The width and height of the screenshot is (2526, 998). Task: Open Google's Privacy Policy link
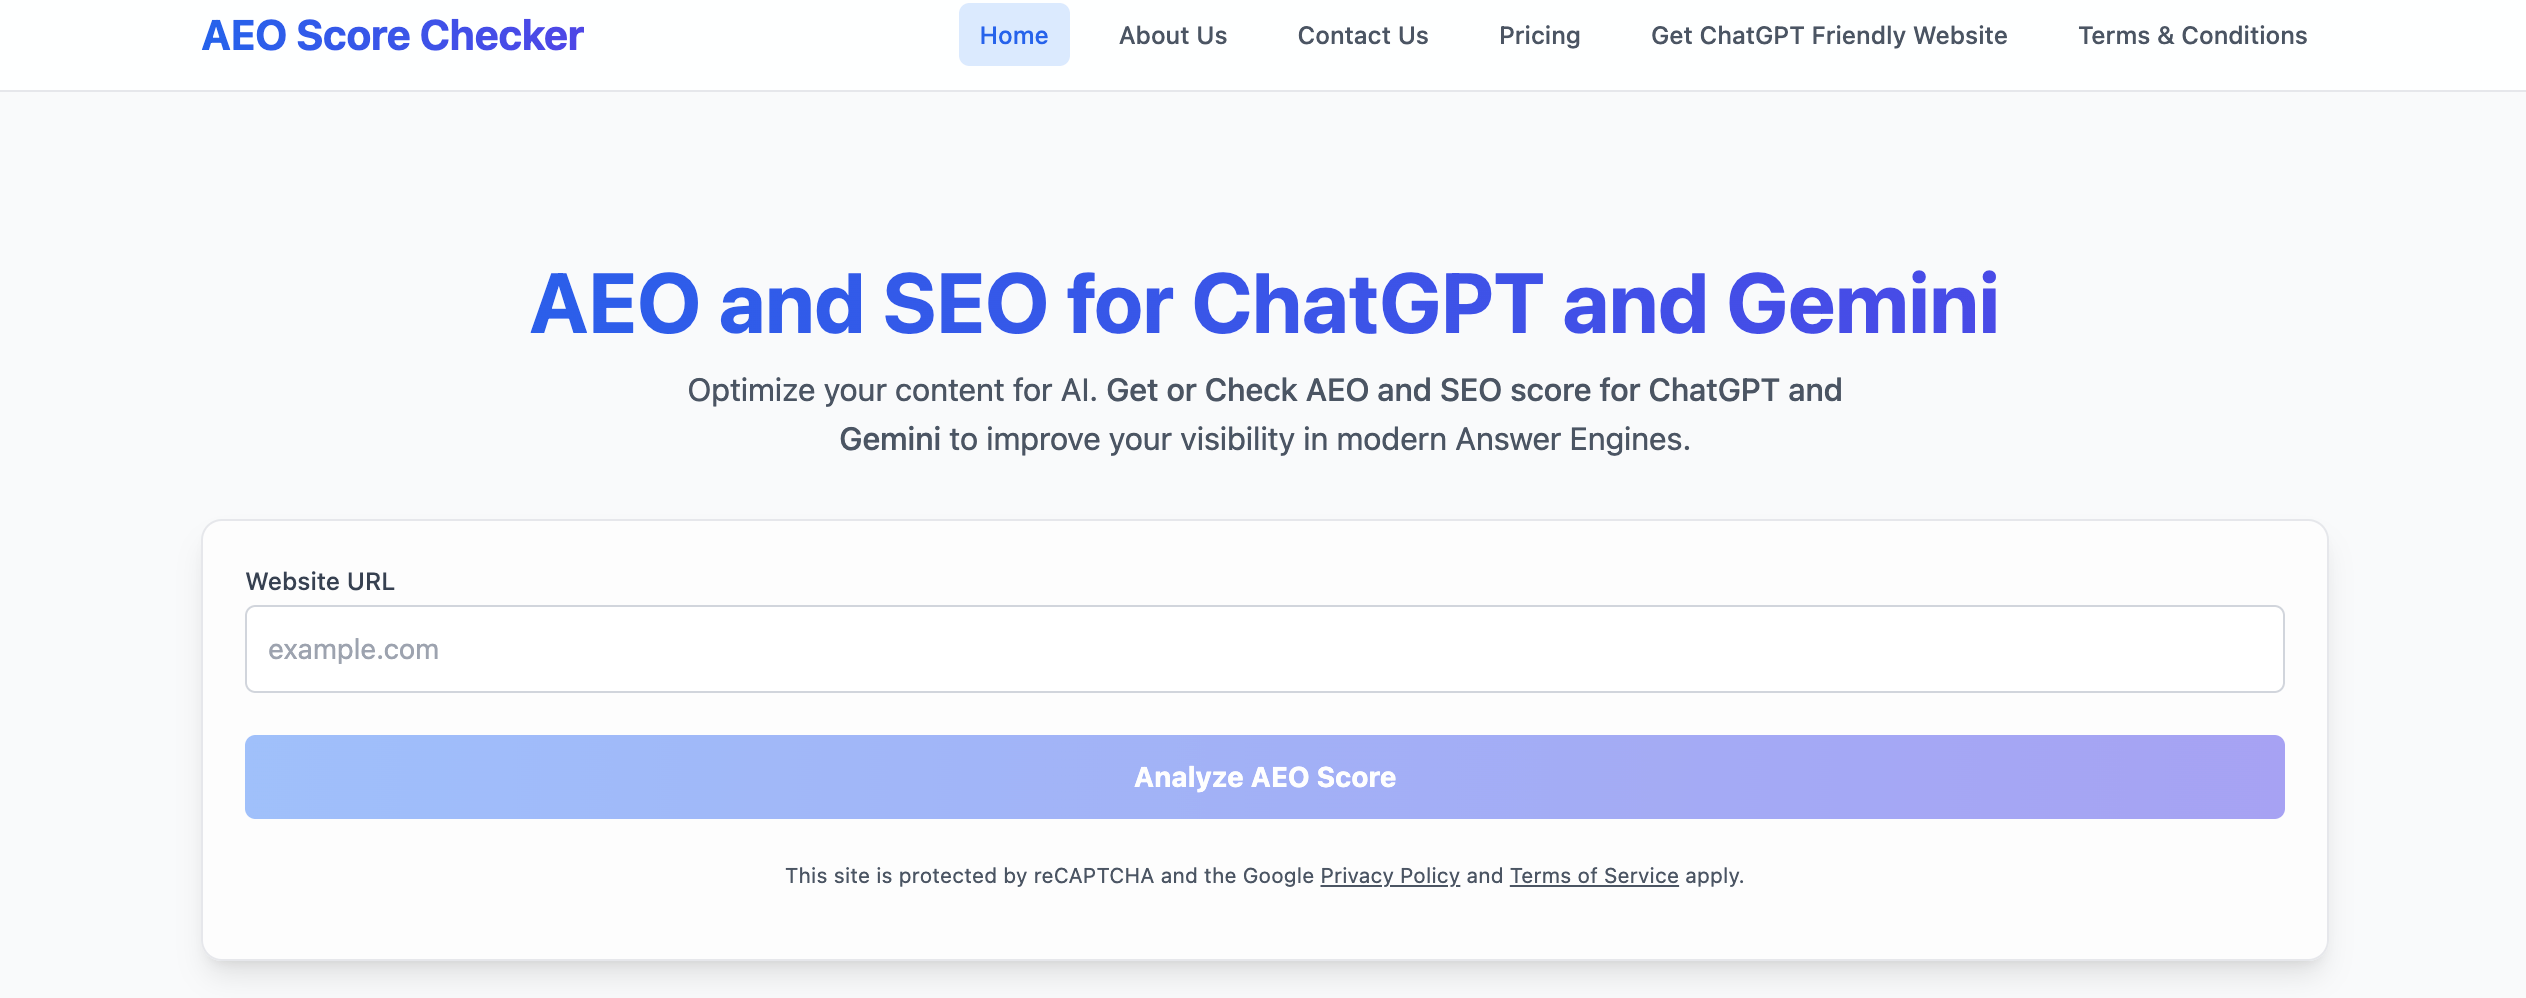point(1389,875)
